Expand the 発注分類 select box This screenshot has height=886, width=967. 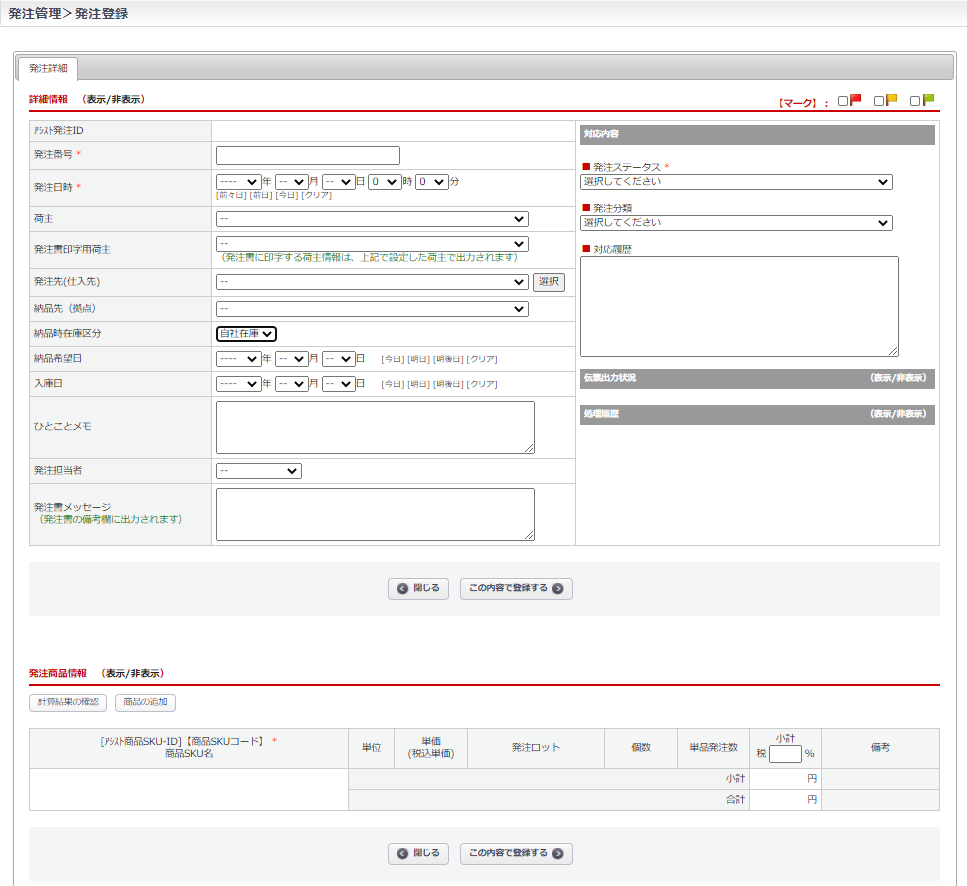[735, 223]
